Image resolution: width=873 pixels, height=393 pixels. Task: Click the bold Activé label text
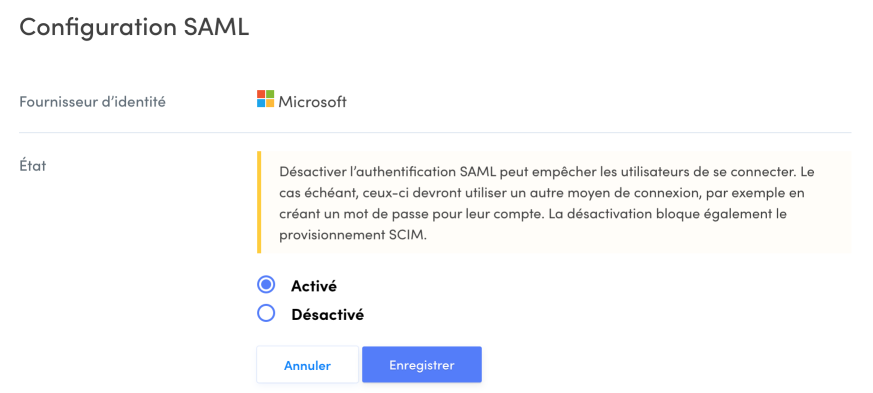pos(313,286)
